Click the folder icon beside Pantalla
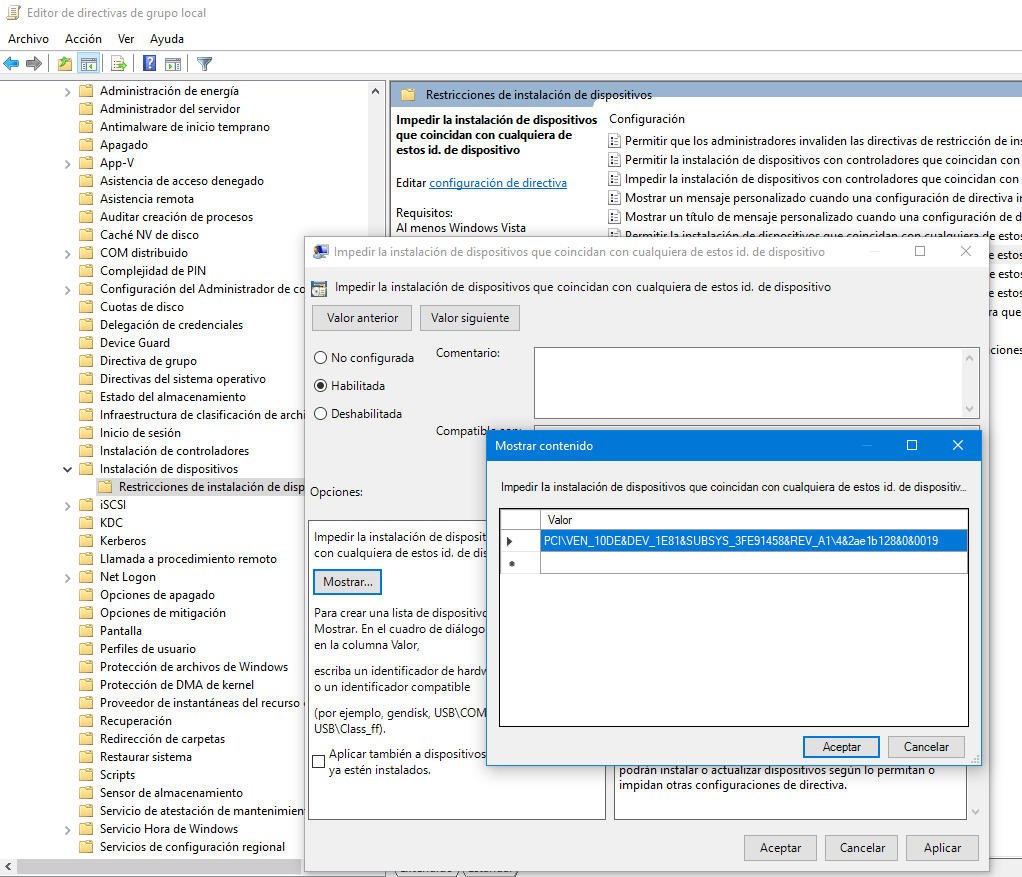Screen dimensions: 1022x877 click(x=86, y=631)
